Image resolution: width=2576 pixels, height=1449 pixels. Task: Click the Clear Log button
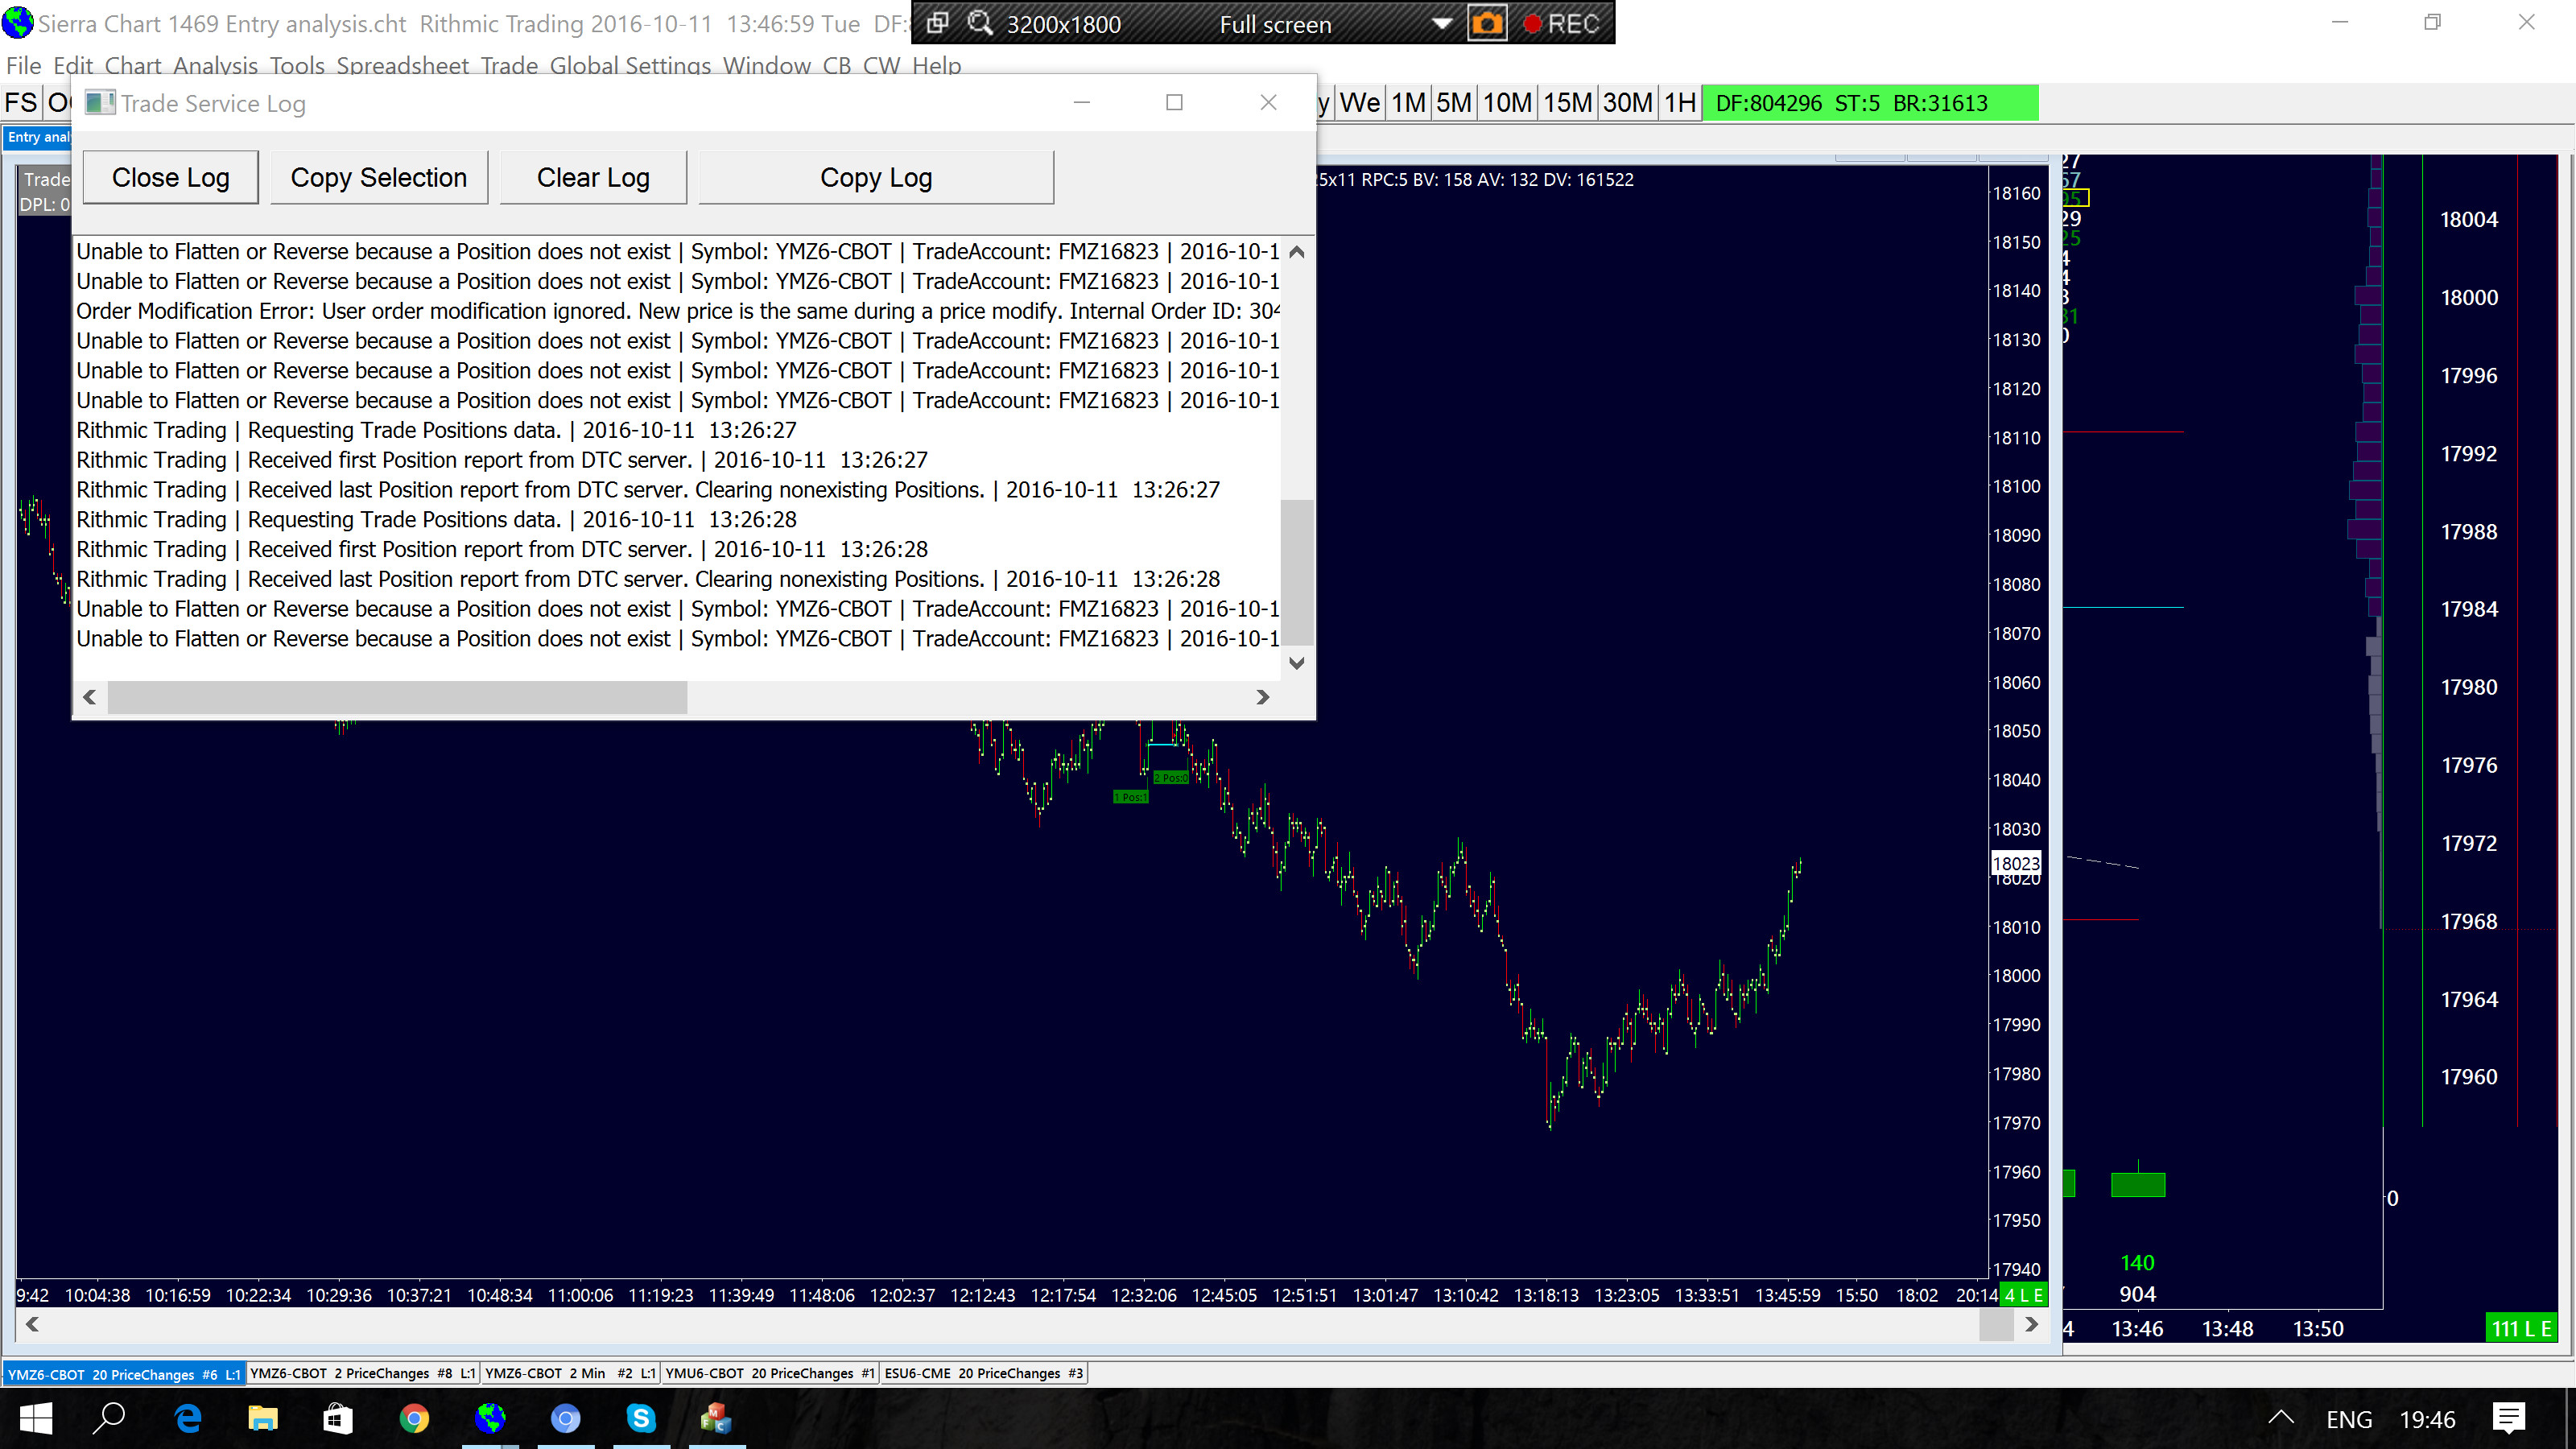click(x=592, y=178)
